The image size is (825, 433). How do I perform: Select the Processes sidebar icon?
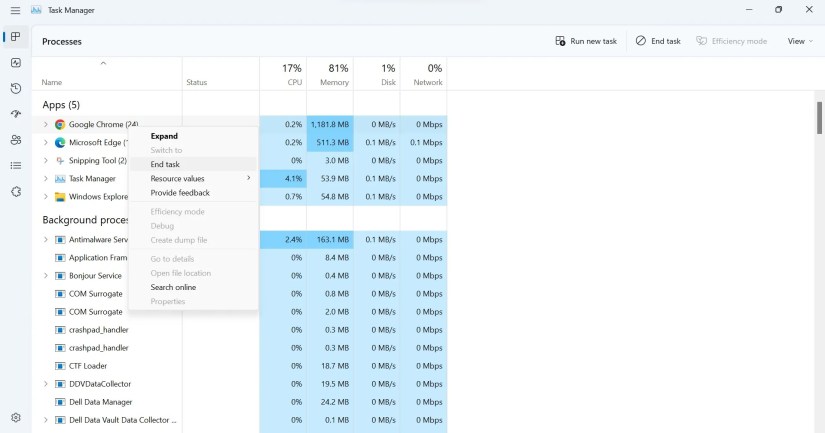coord(16,37)
